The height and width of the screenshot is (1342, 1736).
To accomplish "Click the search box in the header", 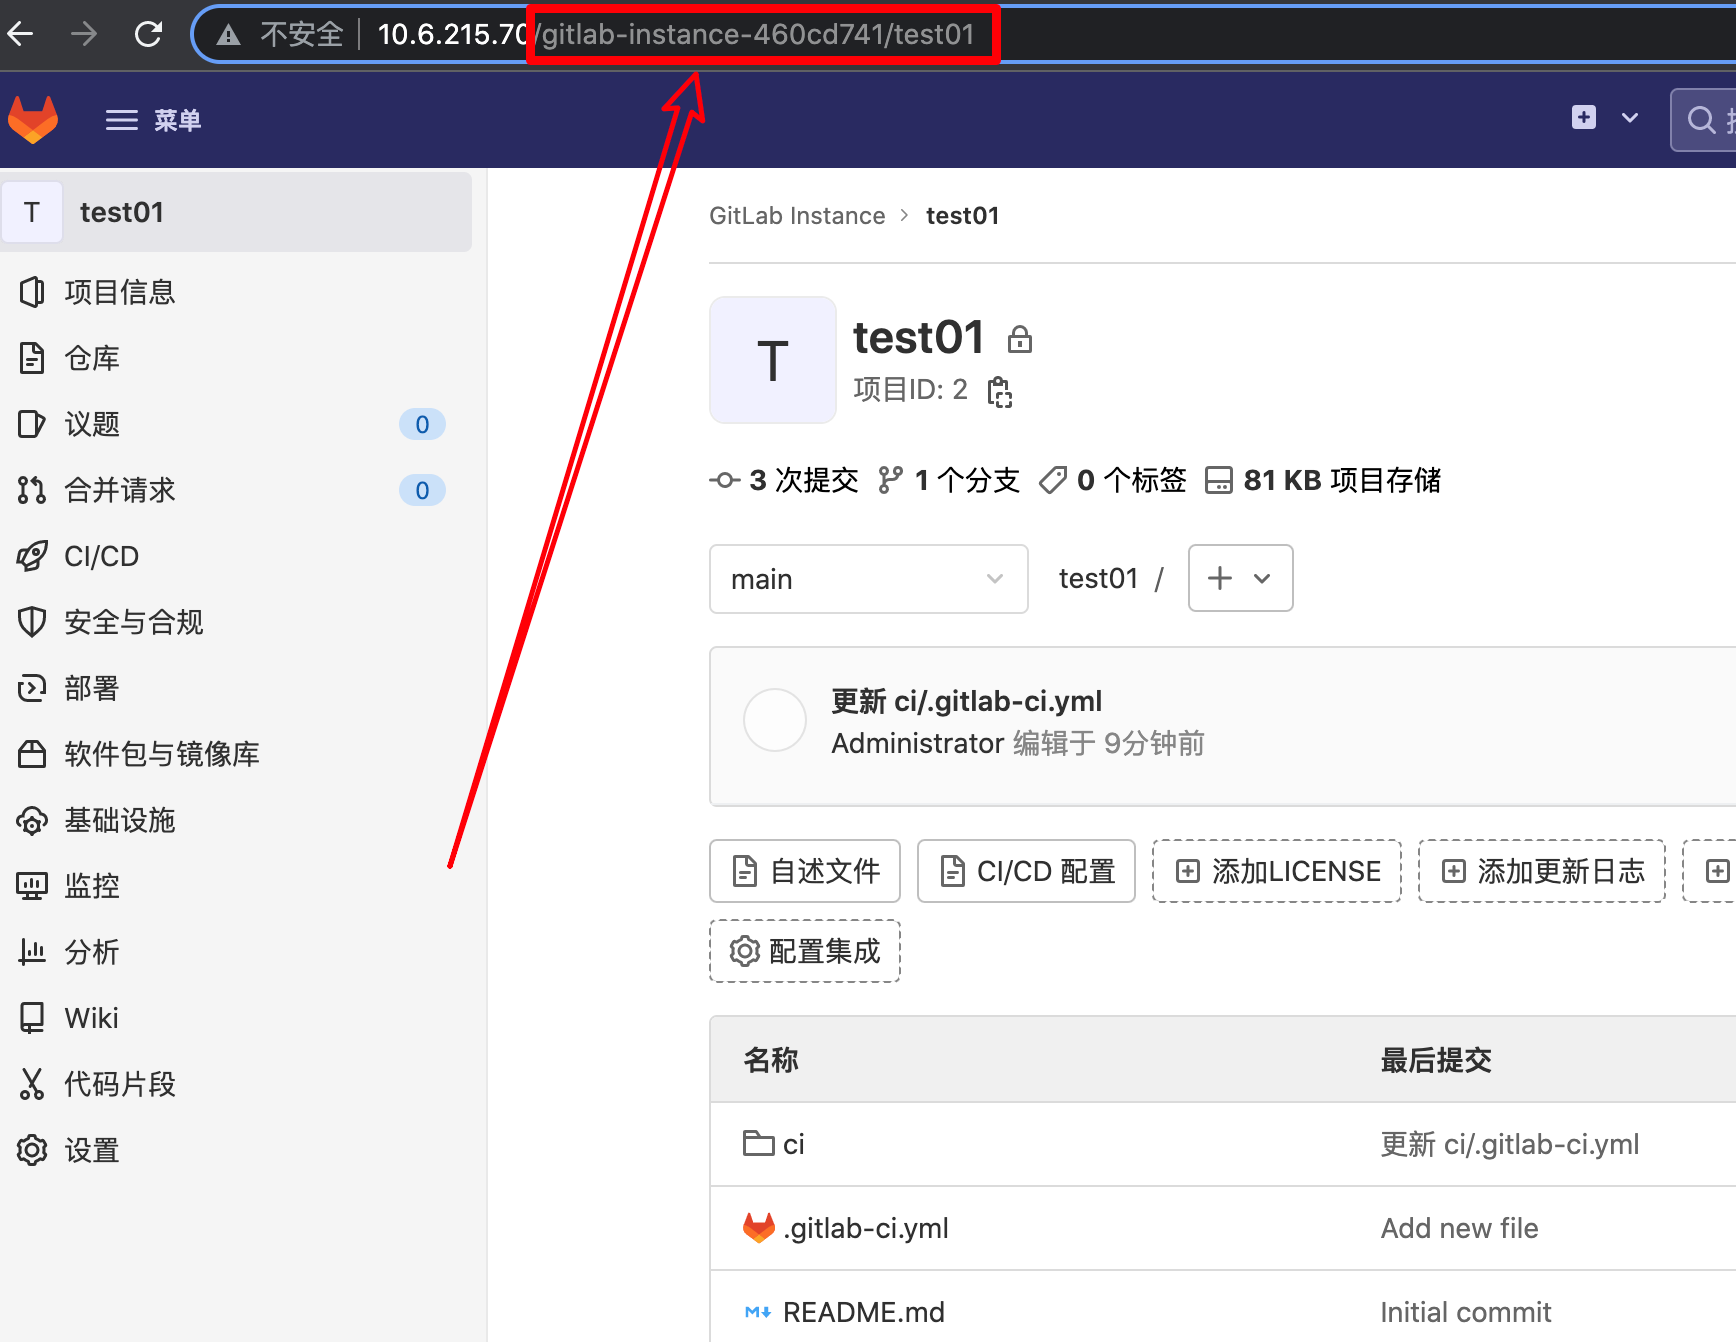I will (x=1704, y=120).
